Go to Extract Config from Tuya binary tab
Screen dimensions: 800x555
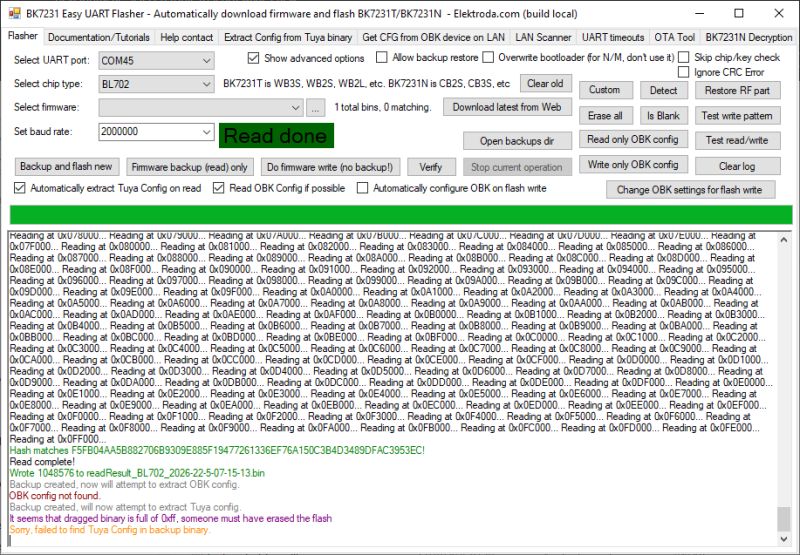[x=288, y=37]
